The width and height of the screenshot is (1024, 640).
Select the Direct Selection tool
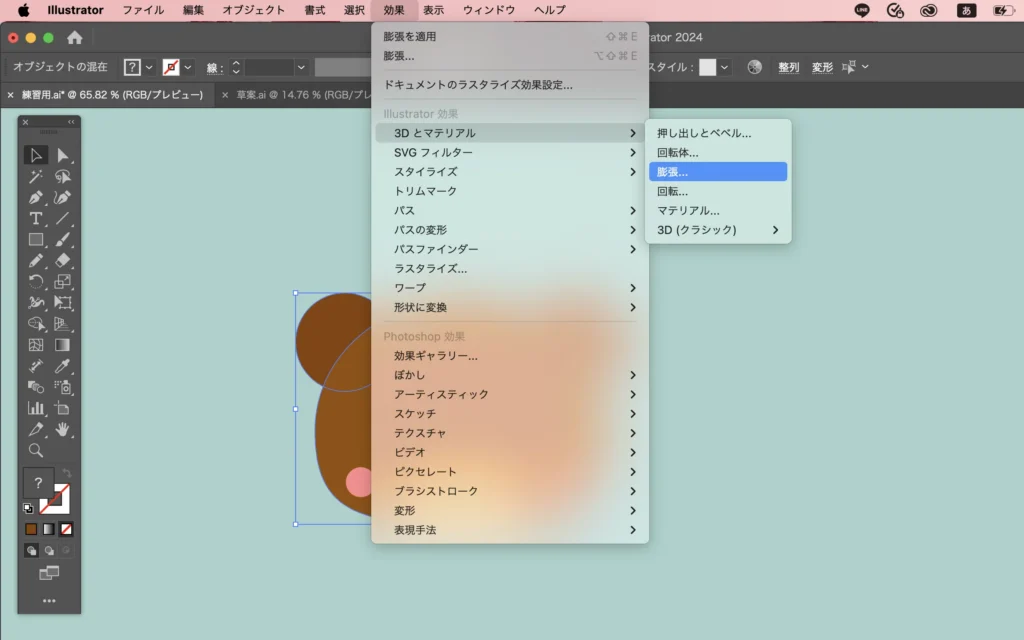click(63, 155)
